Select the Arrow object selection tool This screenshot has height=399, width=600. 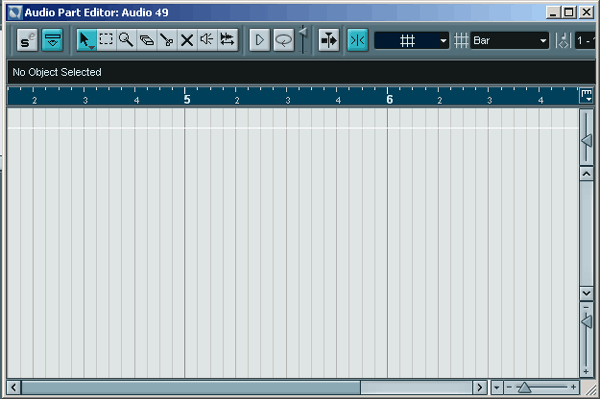pyautogui.click(x=86, y=40)
